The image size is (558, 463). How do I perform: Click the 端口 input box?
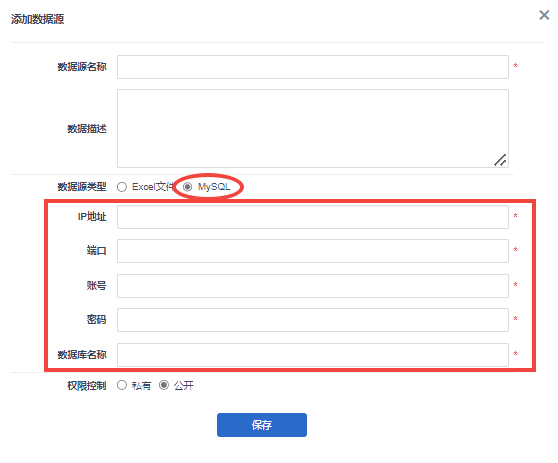tap(313, 251)
